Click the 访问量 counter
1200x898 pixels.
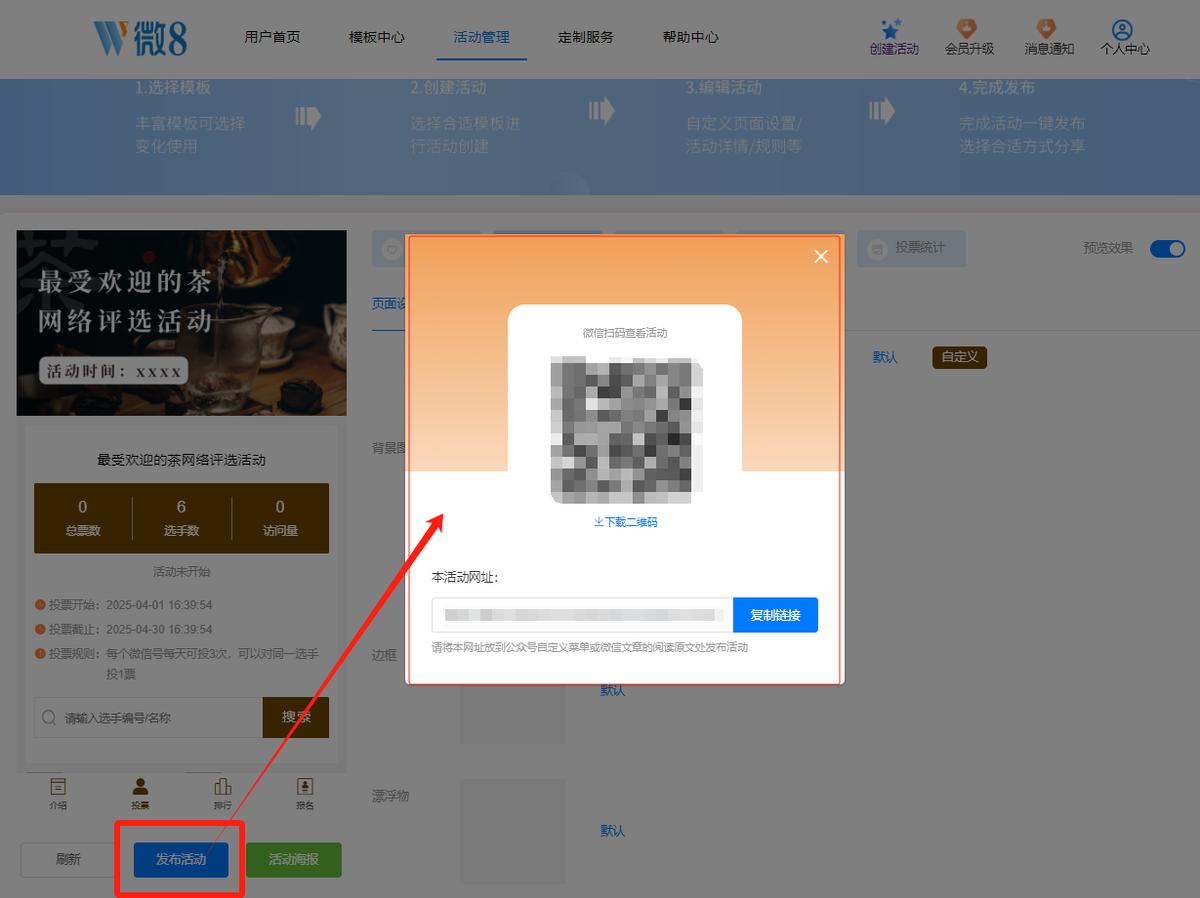click(x=280, y=518)
